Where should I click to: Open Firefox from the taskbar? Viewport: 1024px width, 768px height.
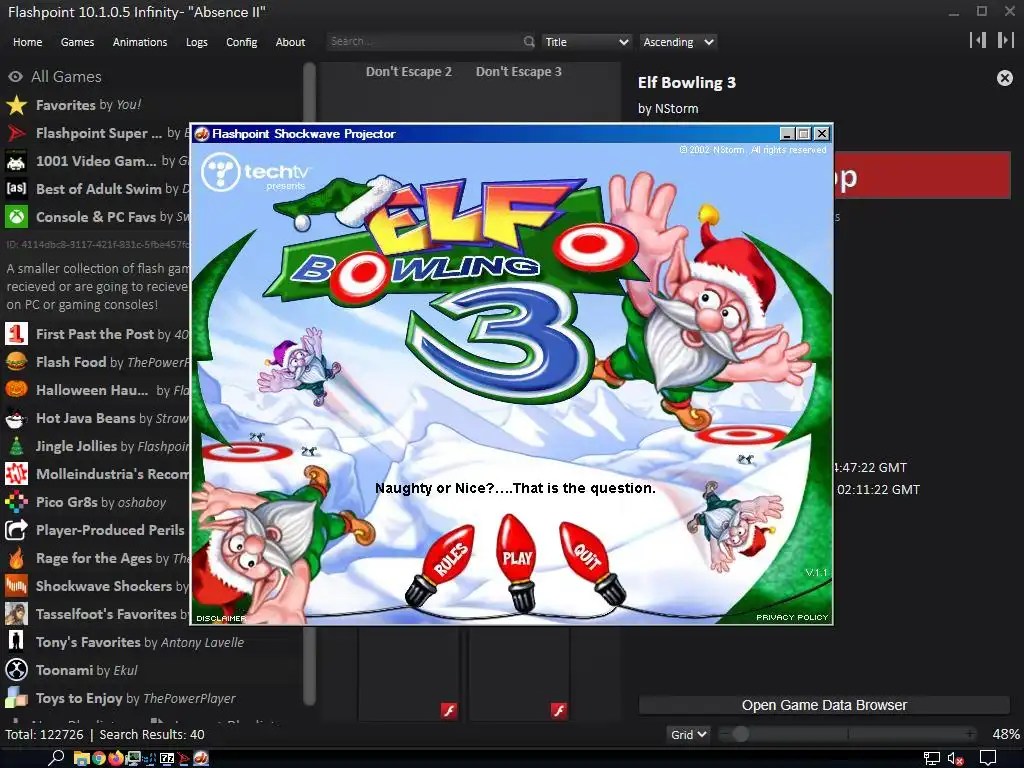pos(116,758)
